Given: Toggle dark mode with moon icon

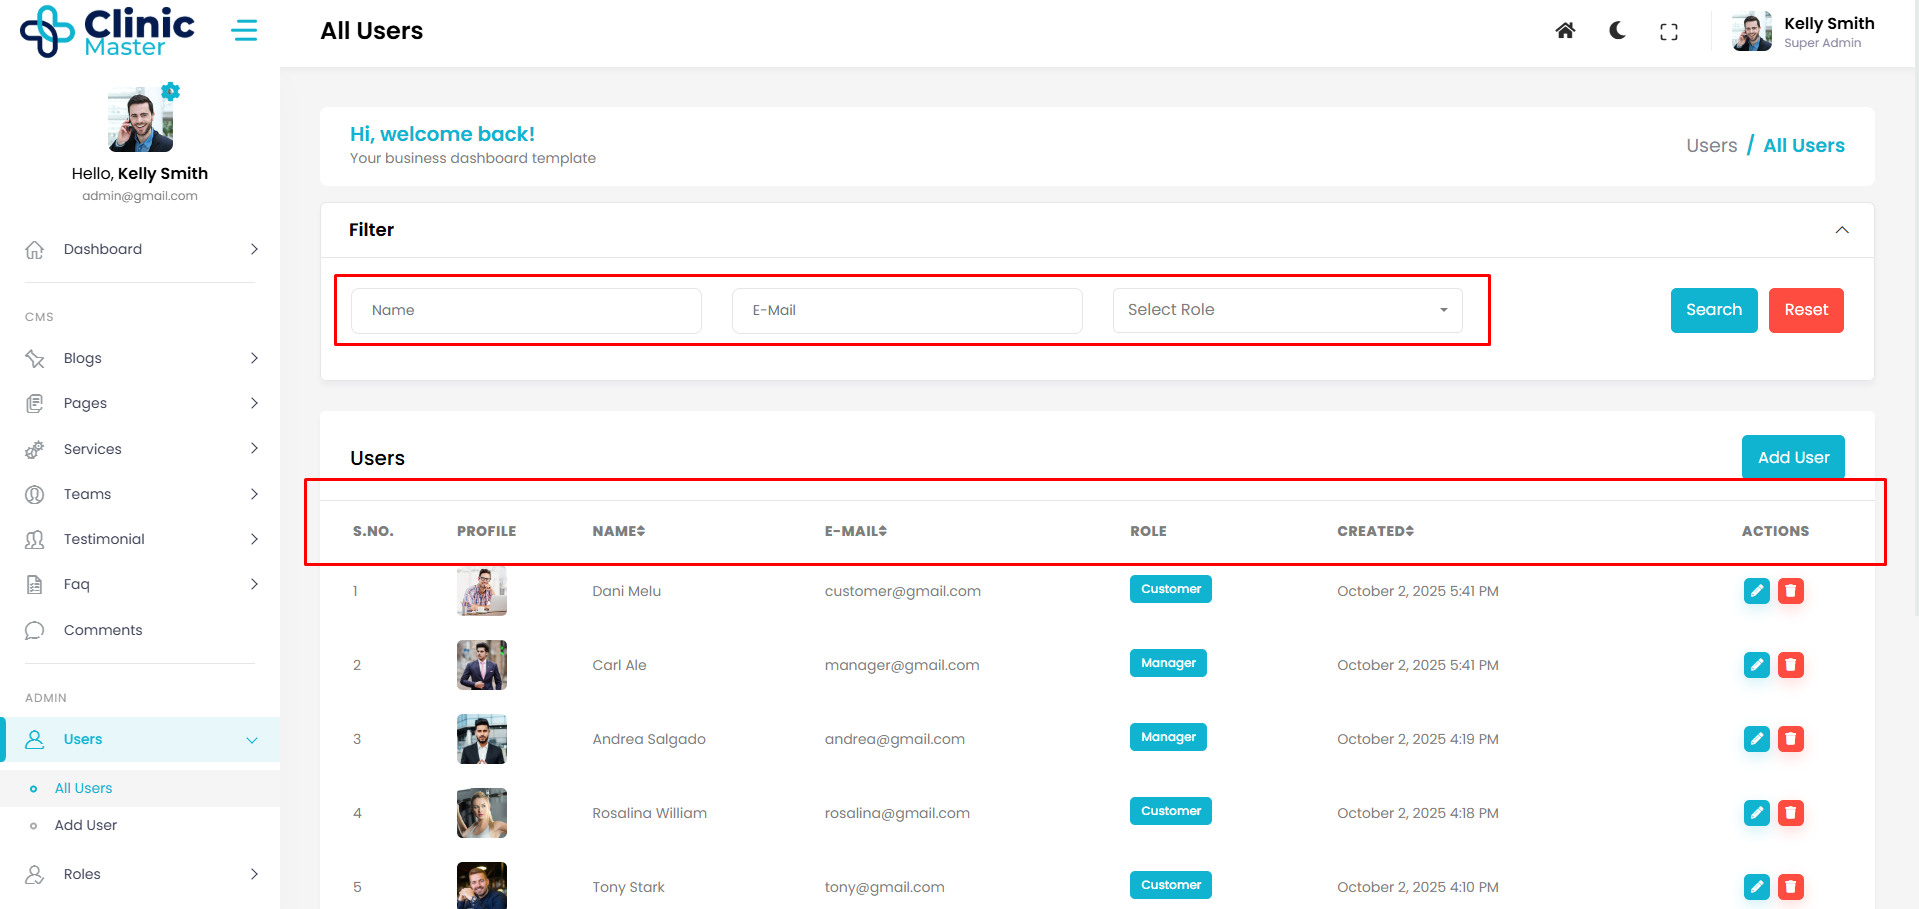Looking at the screenshot, I should 1617,31.
